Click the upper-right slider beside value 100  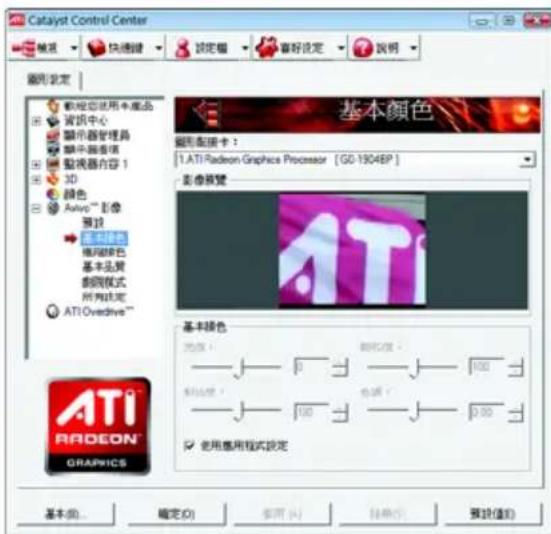click(413, 368)
